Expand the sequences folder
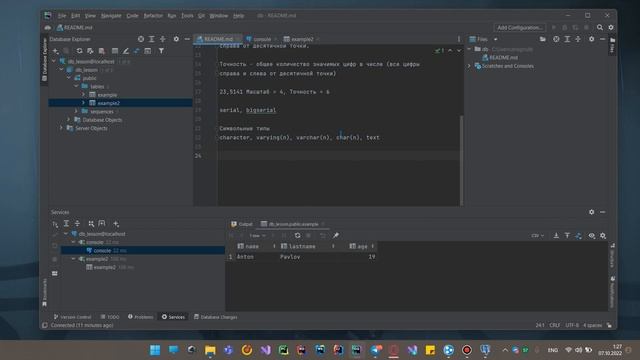This screenshot has height=360, width=640. point(76,111)
